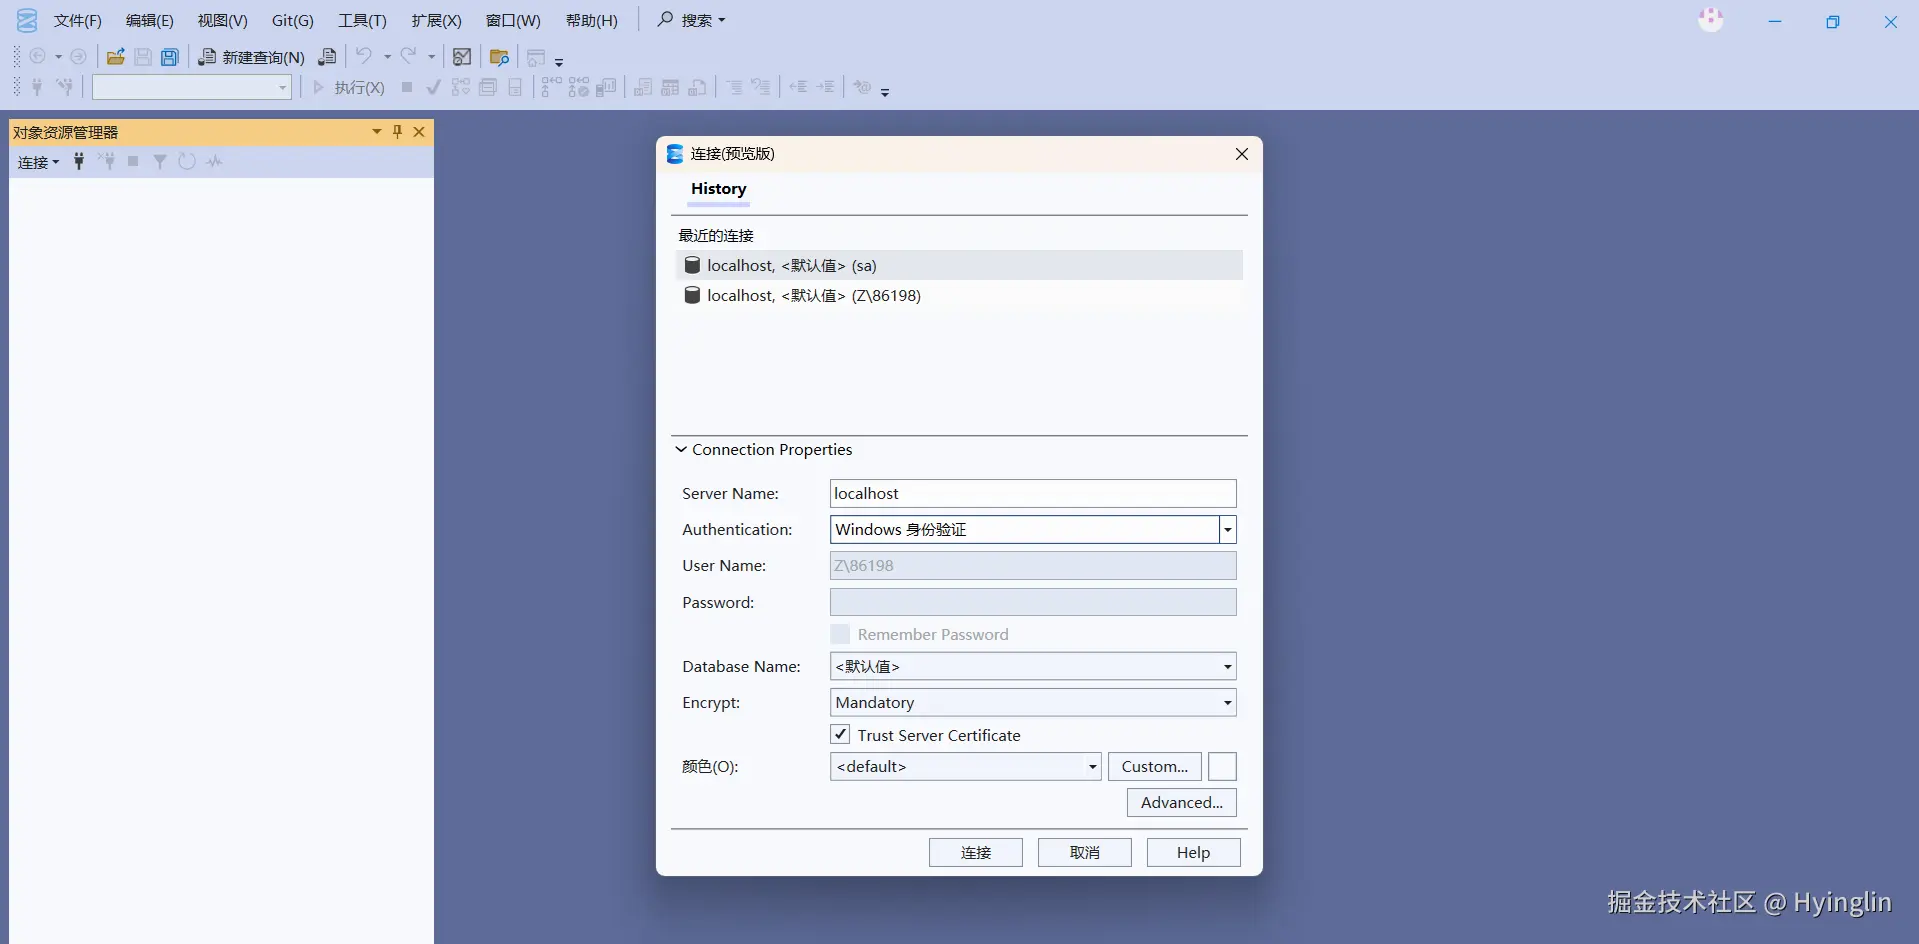Click the Results to Grid icon
Viewport: 1919px width, 944px height.
coord(670,87)
